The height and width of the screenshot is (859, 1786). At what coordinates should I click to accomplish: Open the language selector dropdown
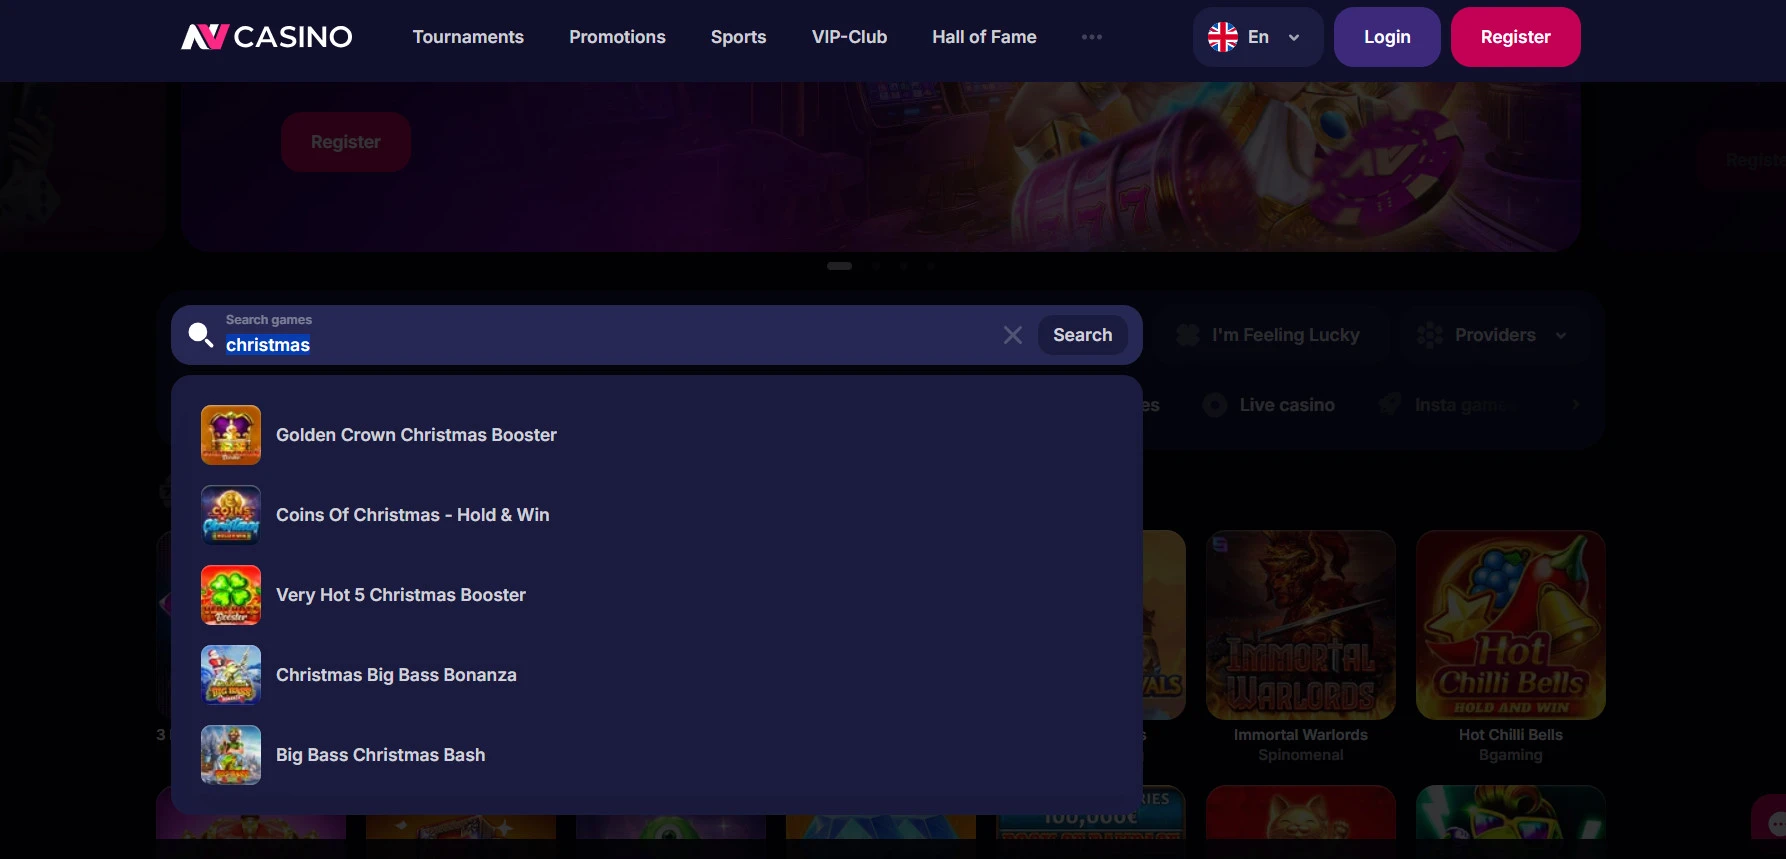pos(1258,37)
